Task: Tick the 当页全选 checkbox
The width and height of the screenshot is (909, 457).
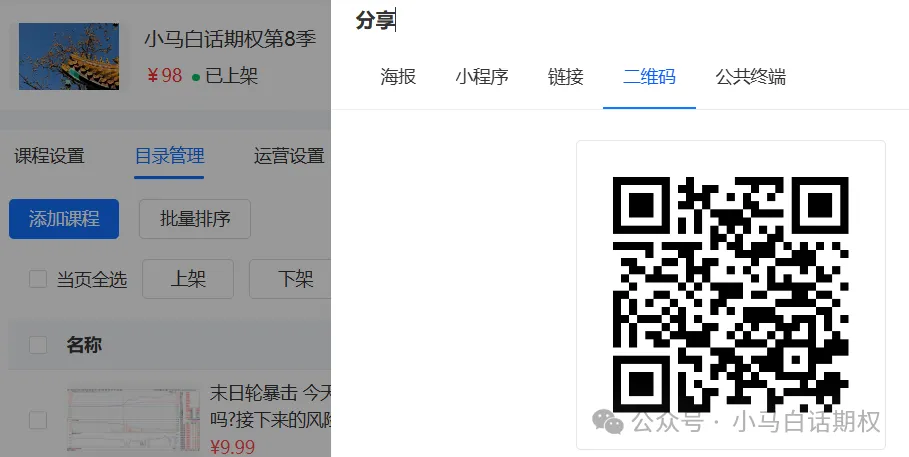Action: pyautogui.click(x=38, y=279)
